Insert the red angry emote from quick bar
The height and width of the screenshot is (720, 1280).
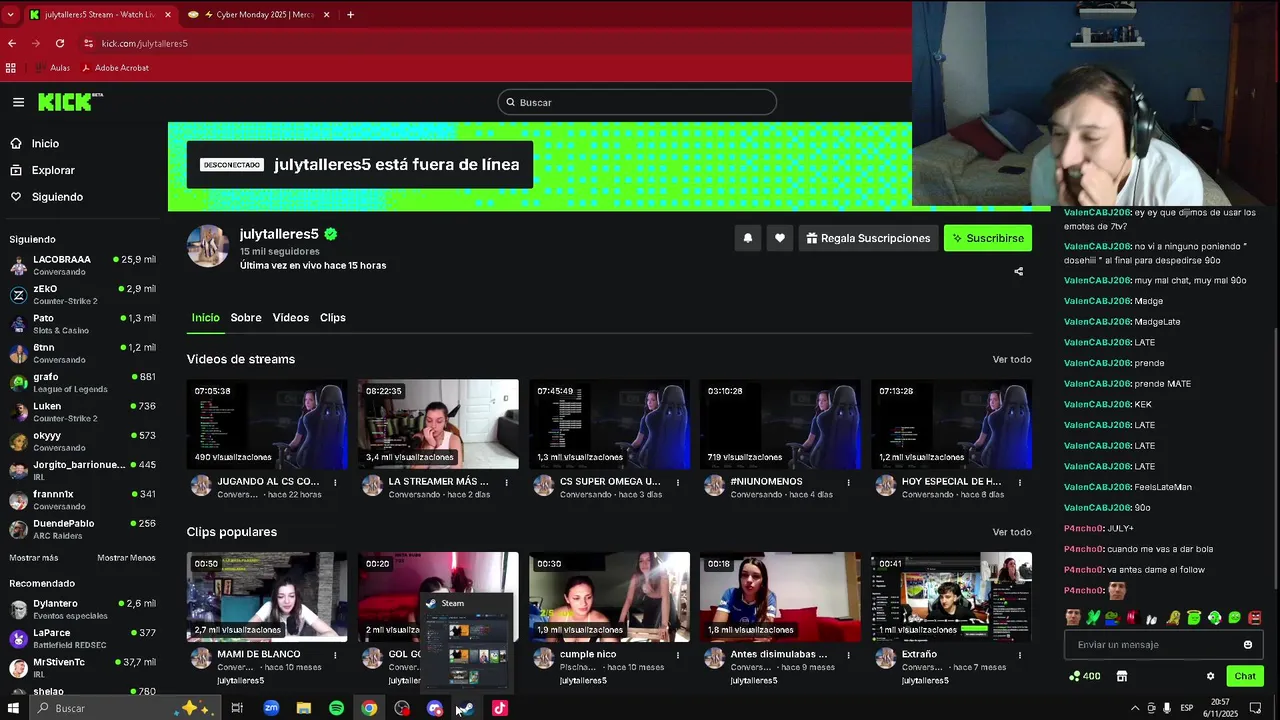[x=1255, y=618]
